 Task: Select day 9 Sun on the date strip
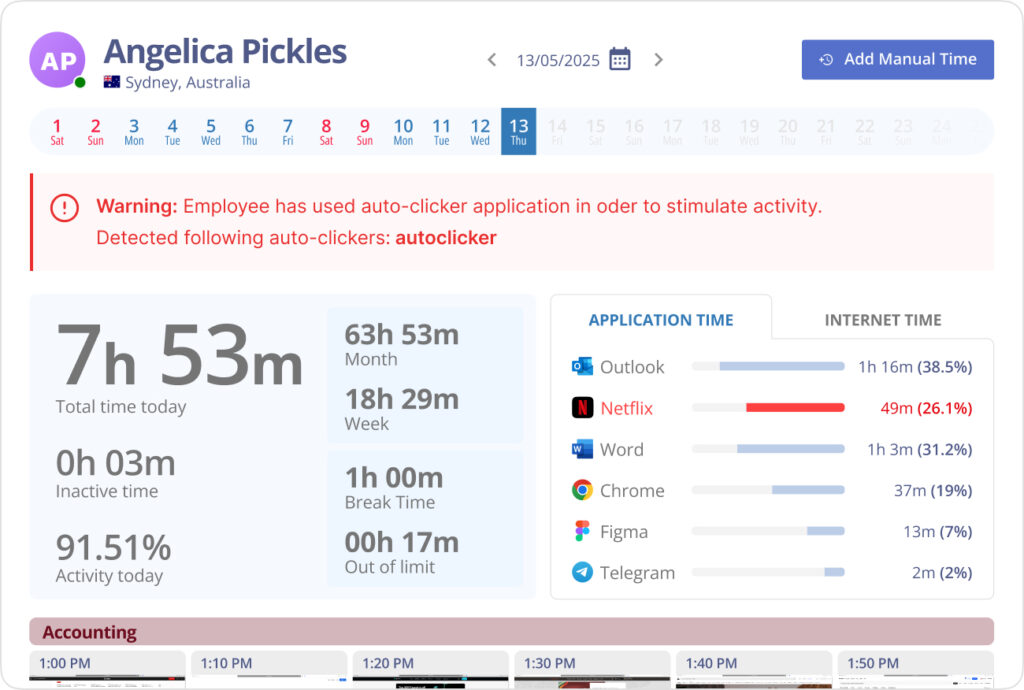[x=364, y=131]
